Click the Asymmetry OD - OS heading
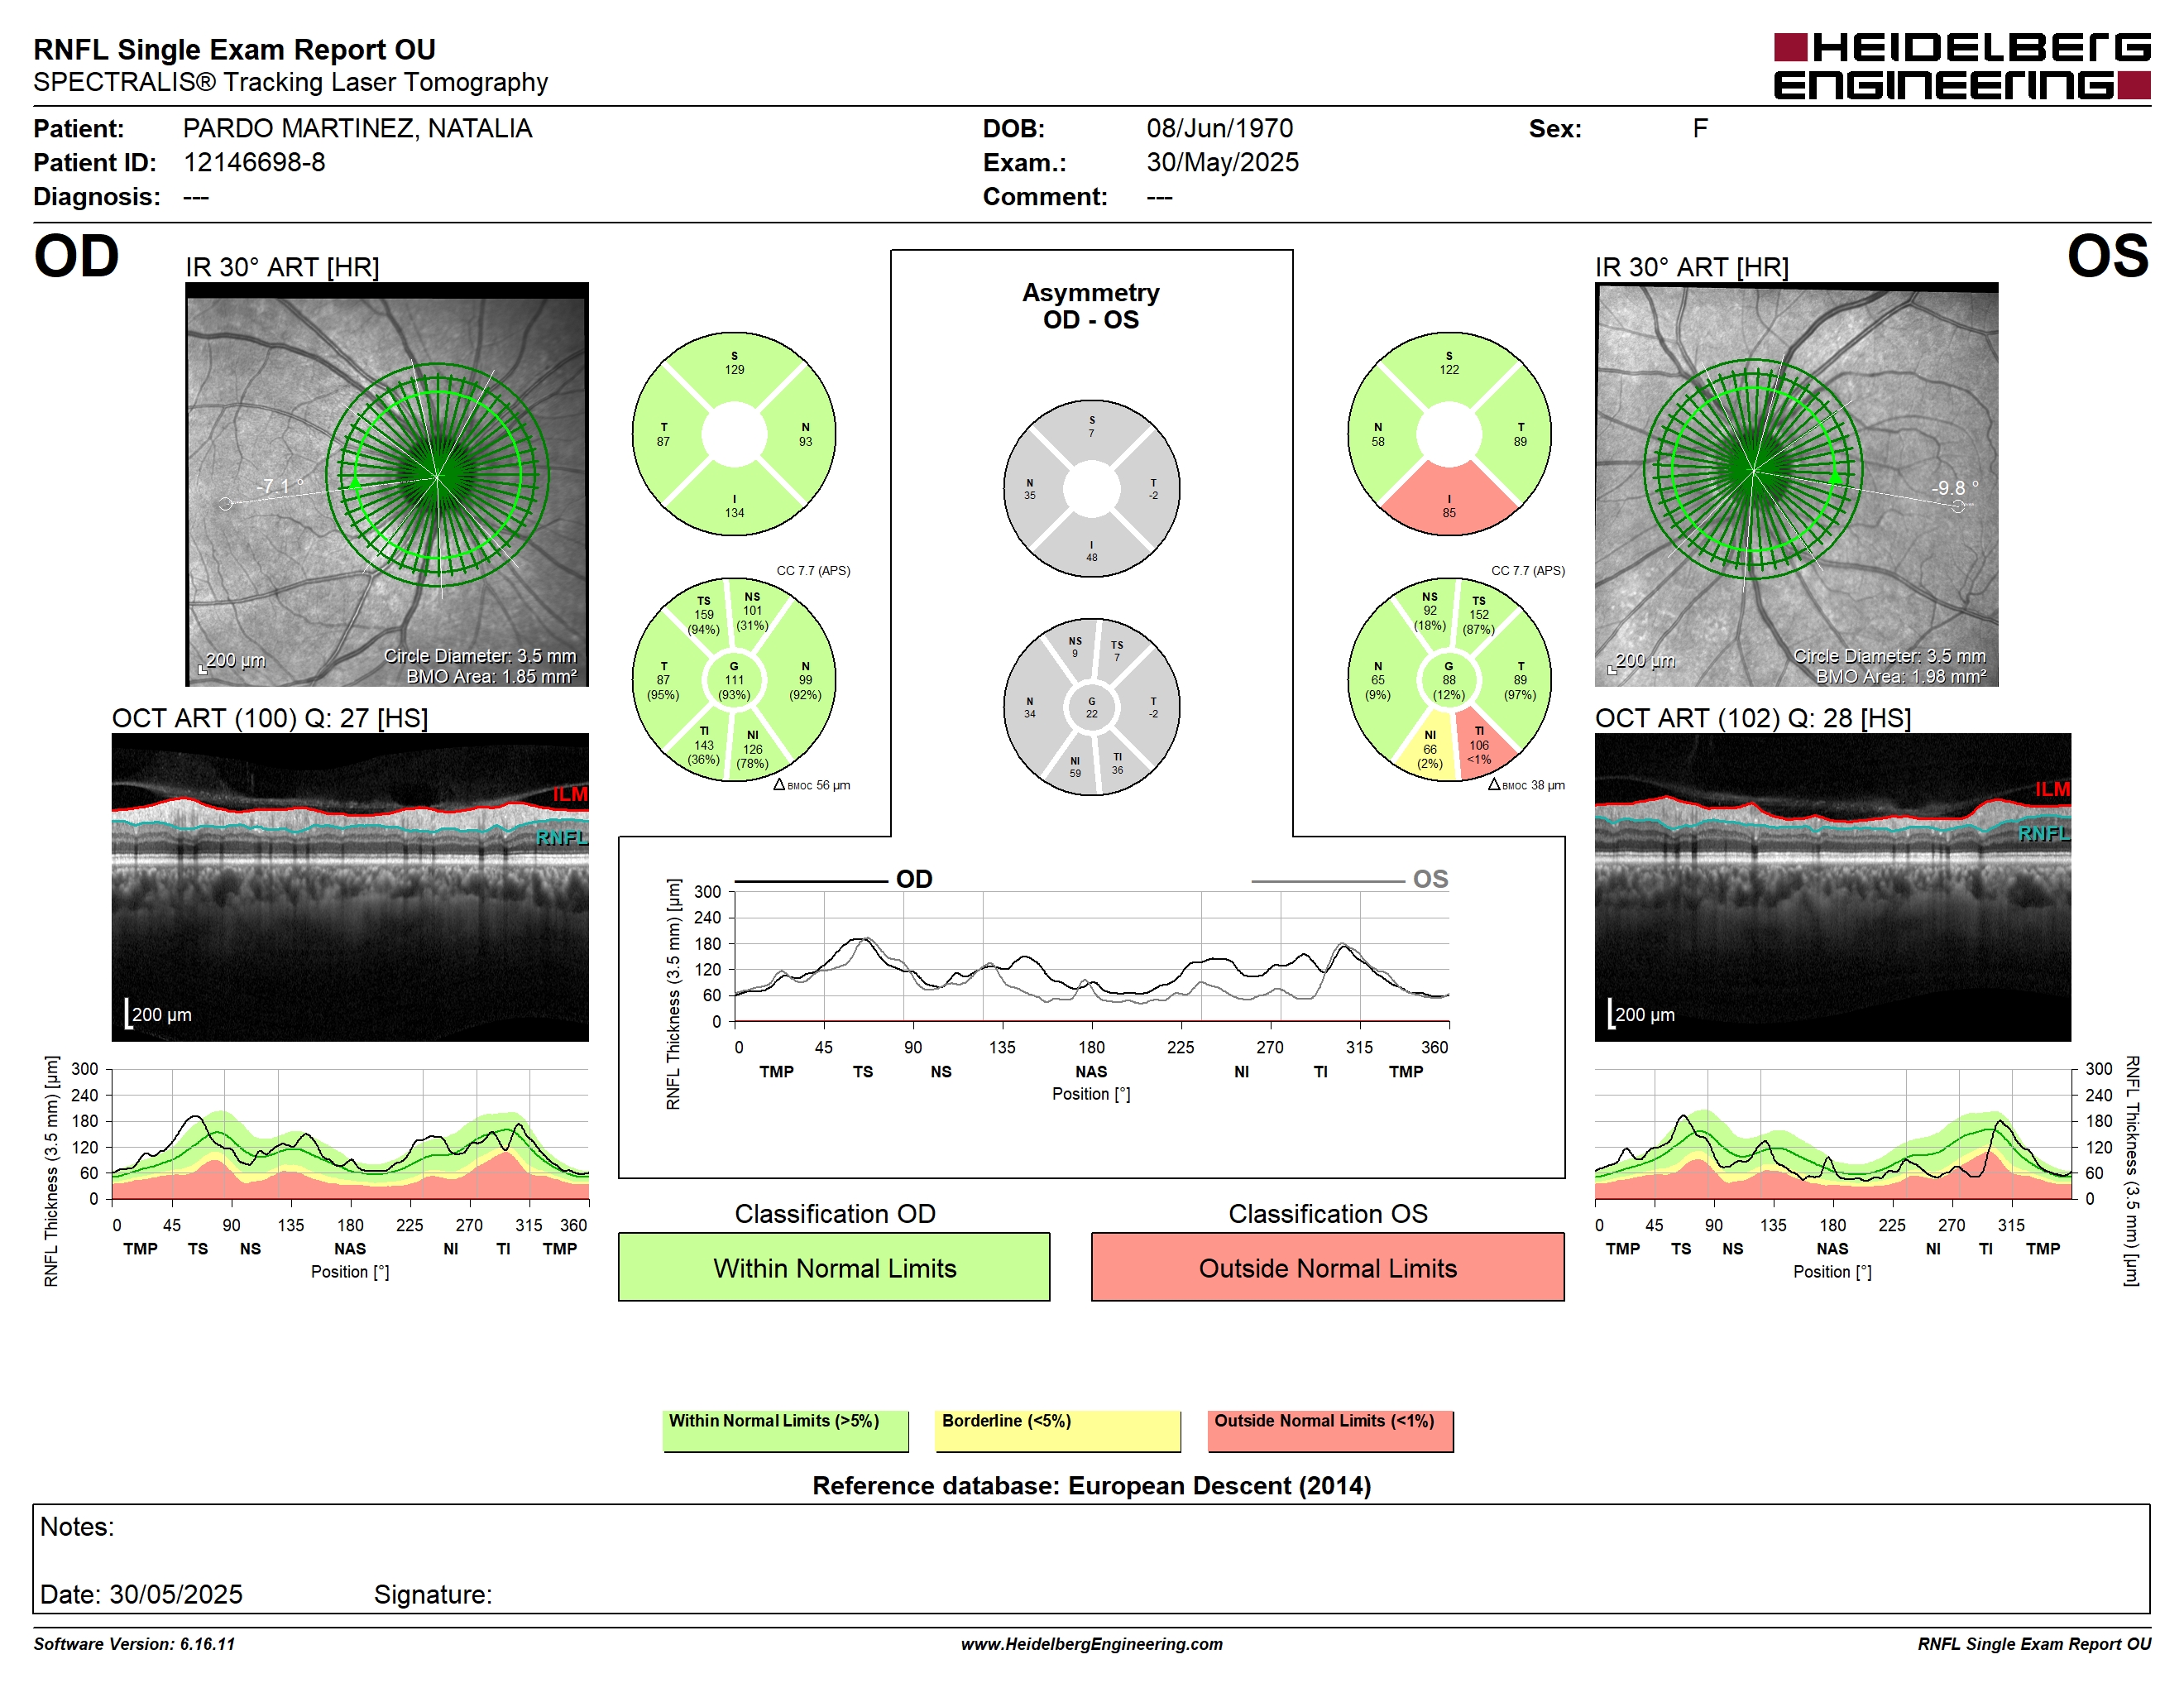Image resolution: width=2184 pixels, height=1688 pixels. [1091, 306]
